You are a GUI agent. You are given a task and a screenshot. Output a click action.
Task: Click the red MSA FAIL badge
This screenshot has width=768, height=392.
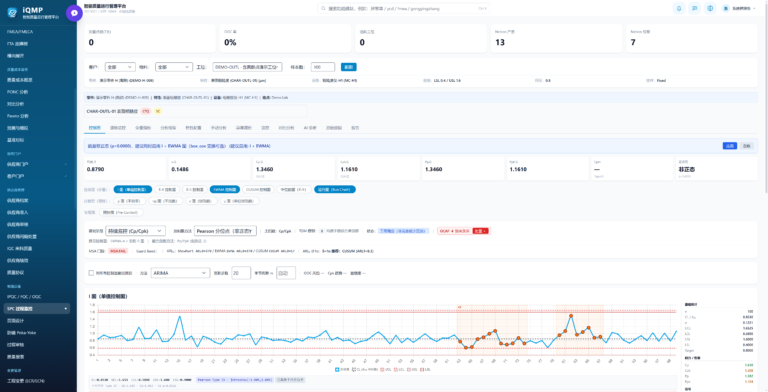click(118, 251)
